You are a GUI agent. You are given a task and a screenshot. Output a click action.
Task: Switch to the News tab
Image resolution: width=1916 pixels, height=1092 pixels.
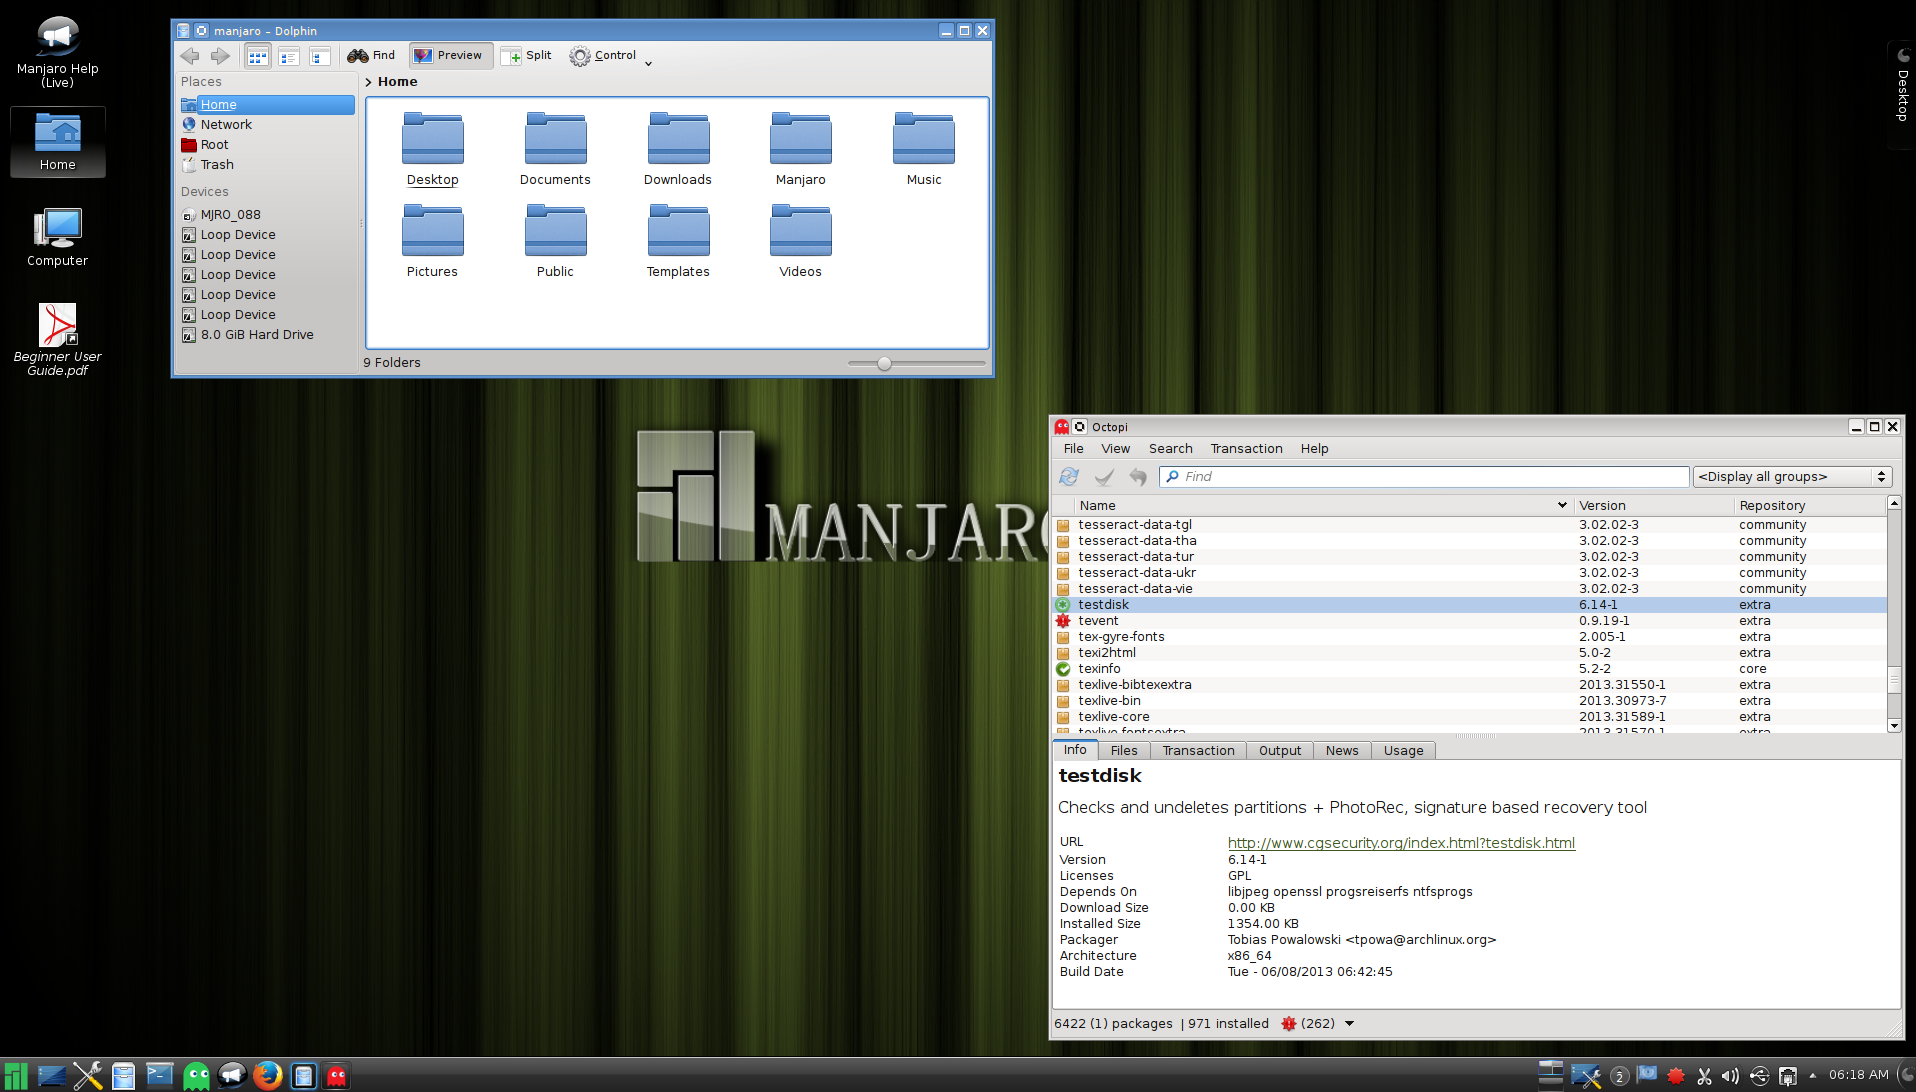click(x=1342, y=751)
